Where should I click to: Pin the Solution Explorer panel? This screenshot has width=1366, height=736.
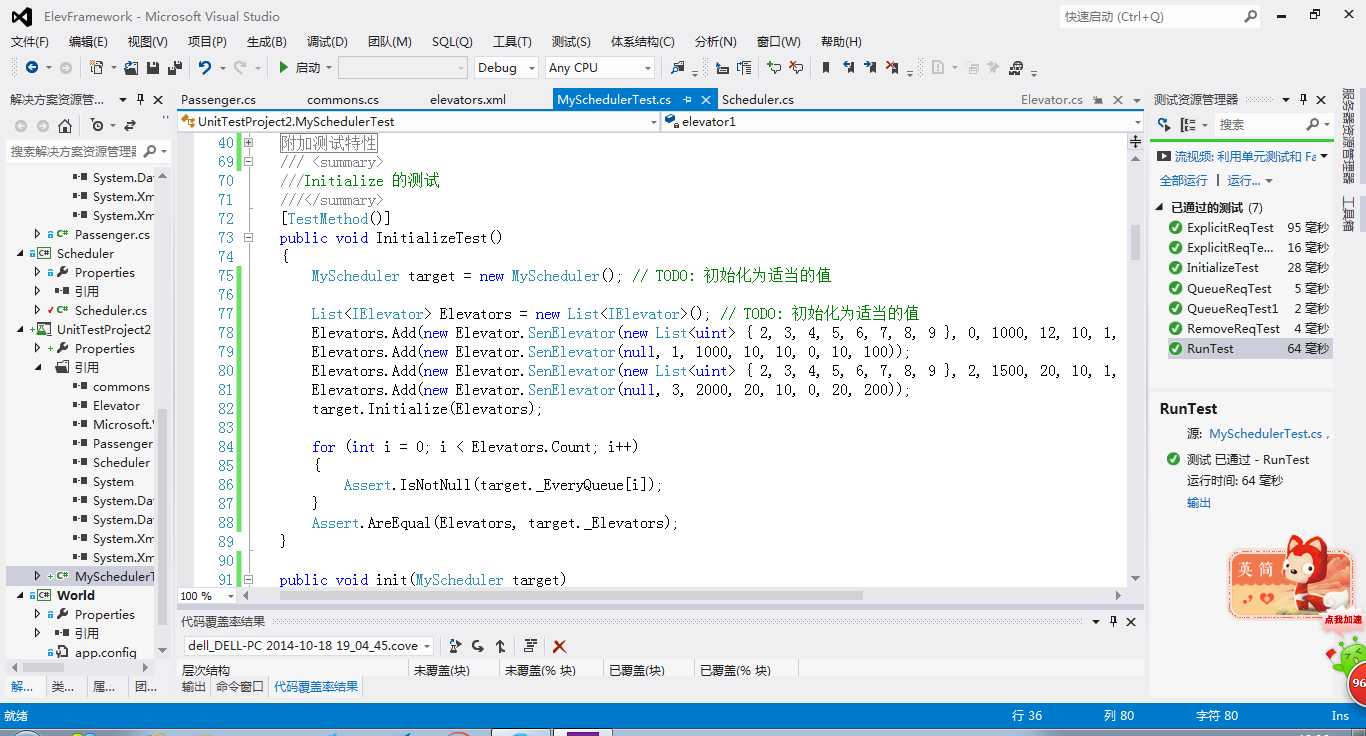pos(141,100)
